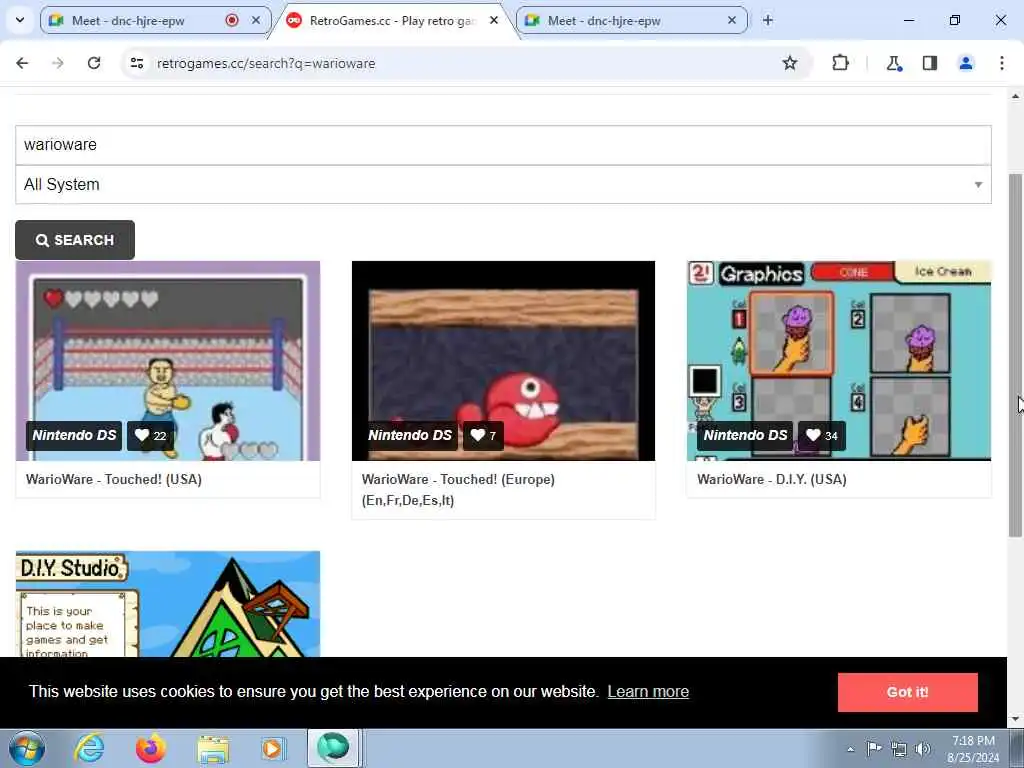Viewport: 1024px width, 768px height.
Task: Open the tab search dropdown arrow
Action: pyautogui.click(x=20, y=20)
